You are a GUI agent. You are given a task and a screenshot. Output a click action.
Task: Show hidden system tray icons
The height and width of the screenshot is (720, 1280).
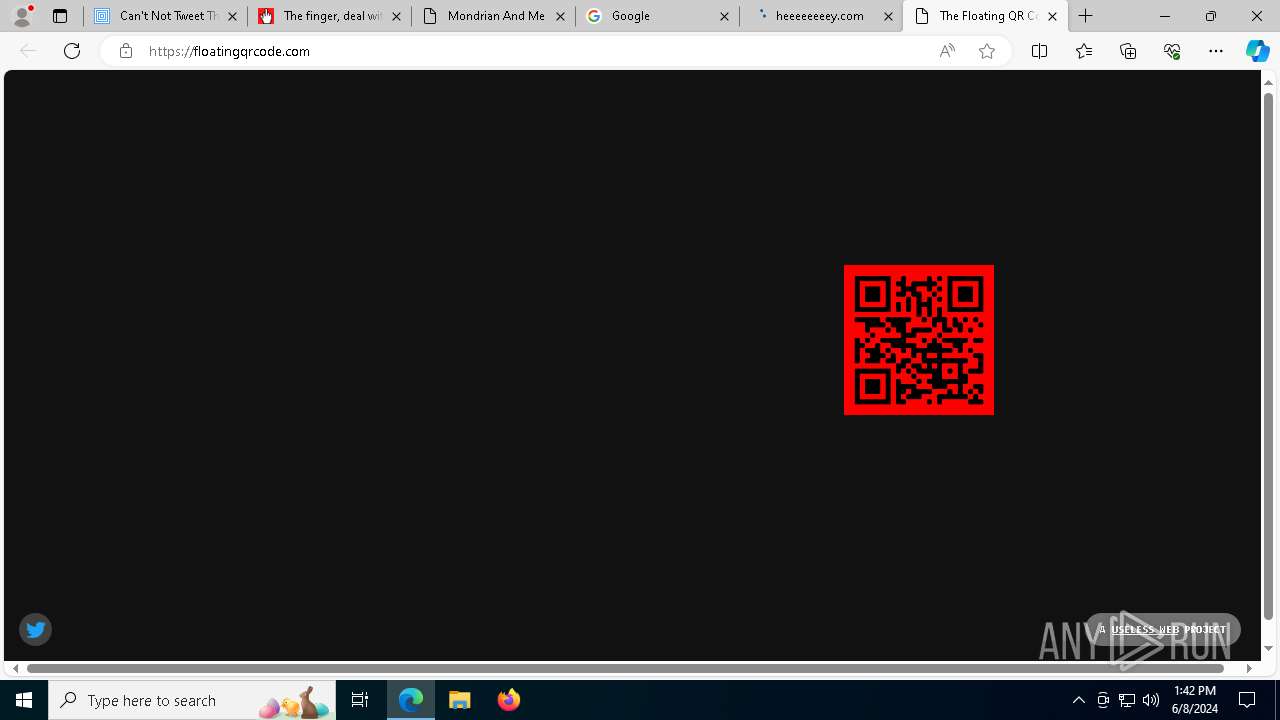pos(1078,700)
